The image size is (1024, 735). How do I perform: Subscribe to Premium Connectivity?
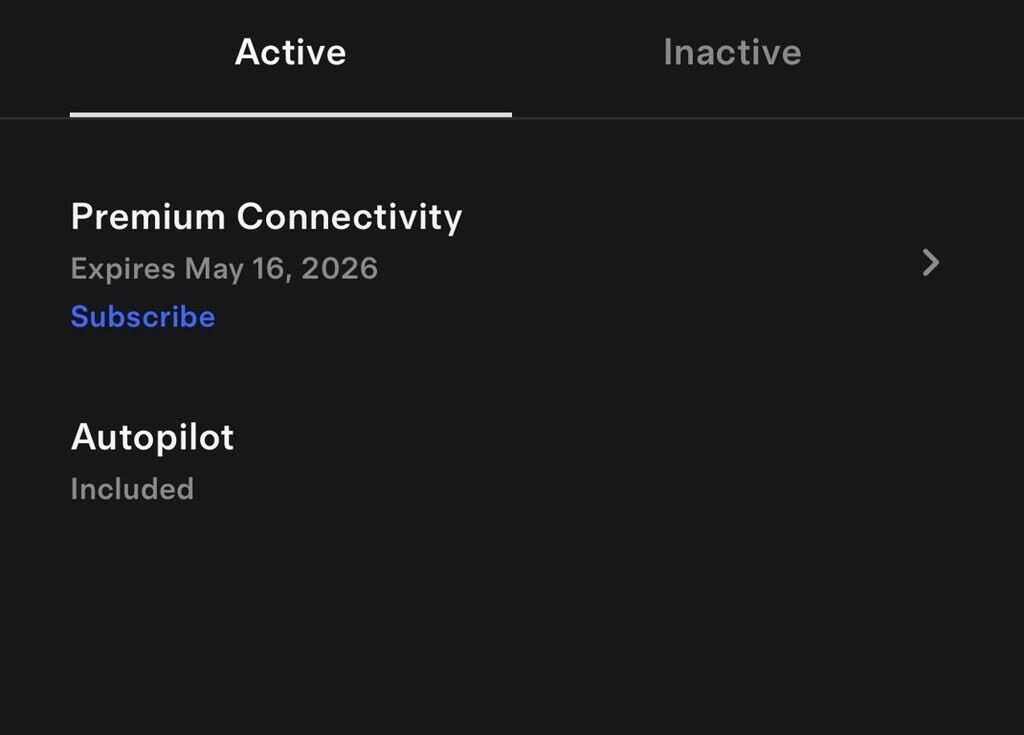pos(143,317)
